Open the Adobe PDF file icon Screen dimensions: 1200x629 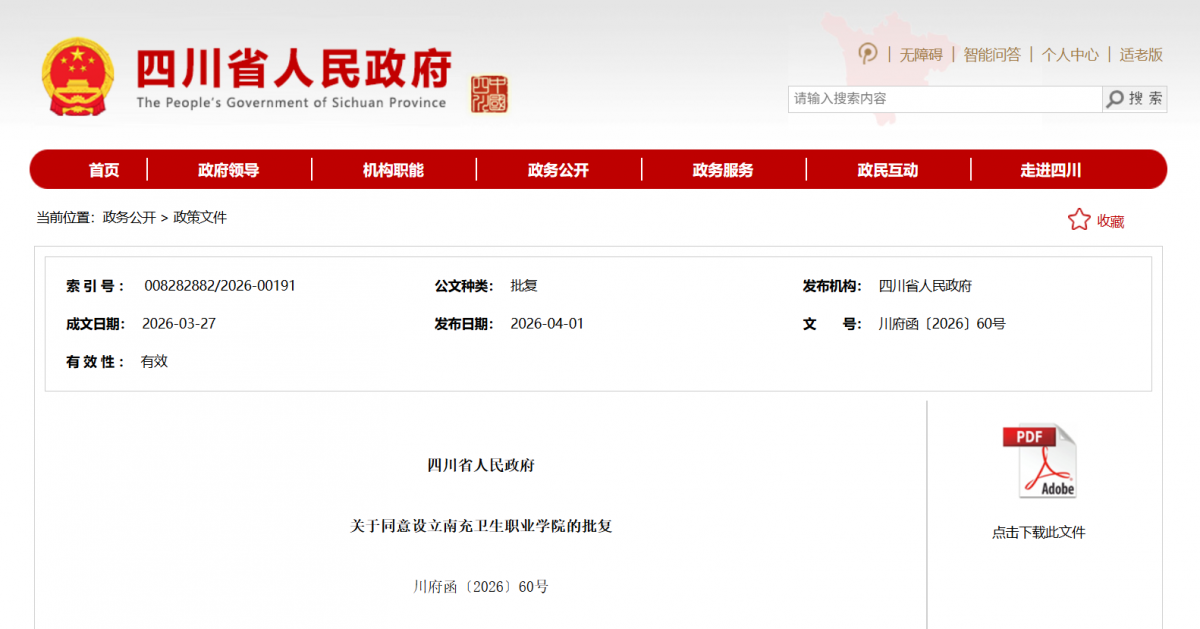pos(1039,462)
